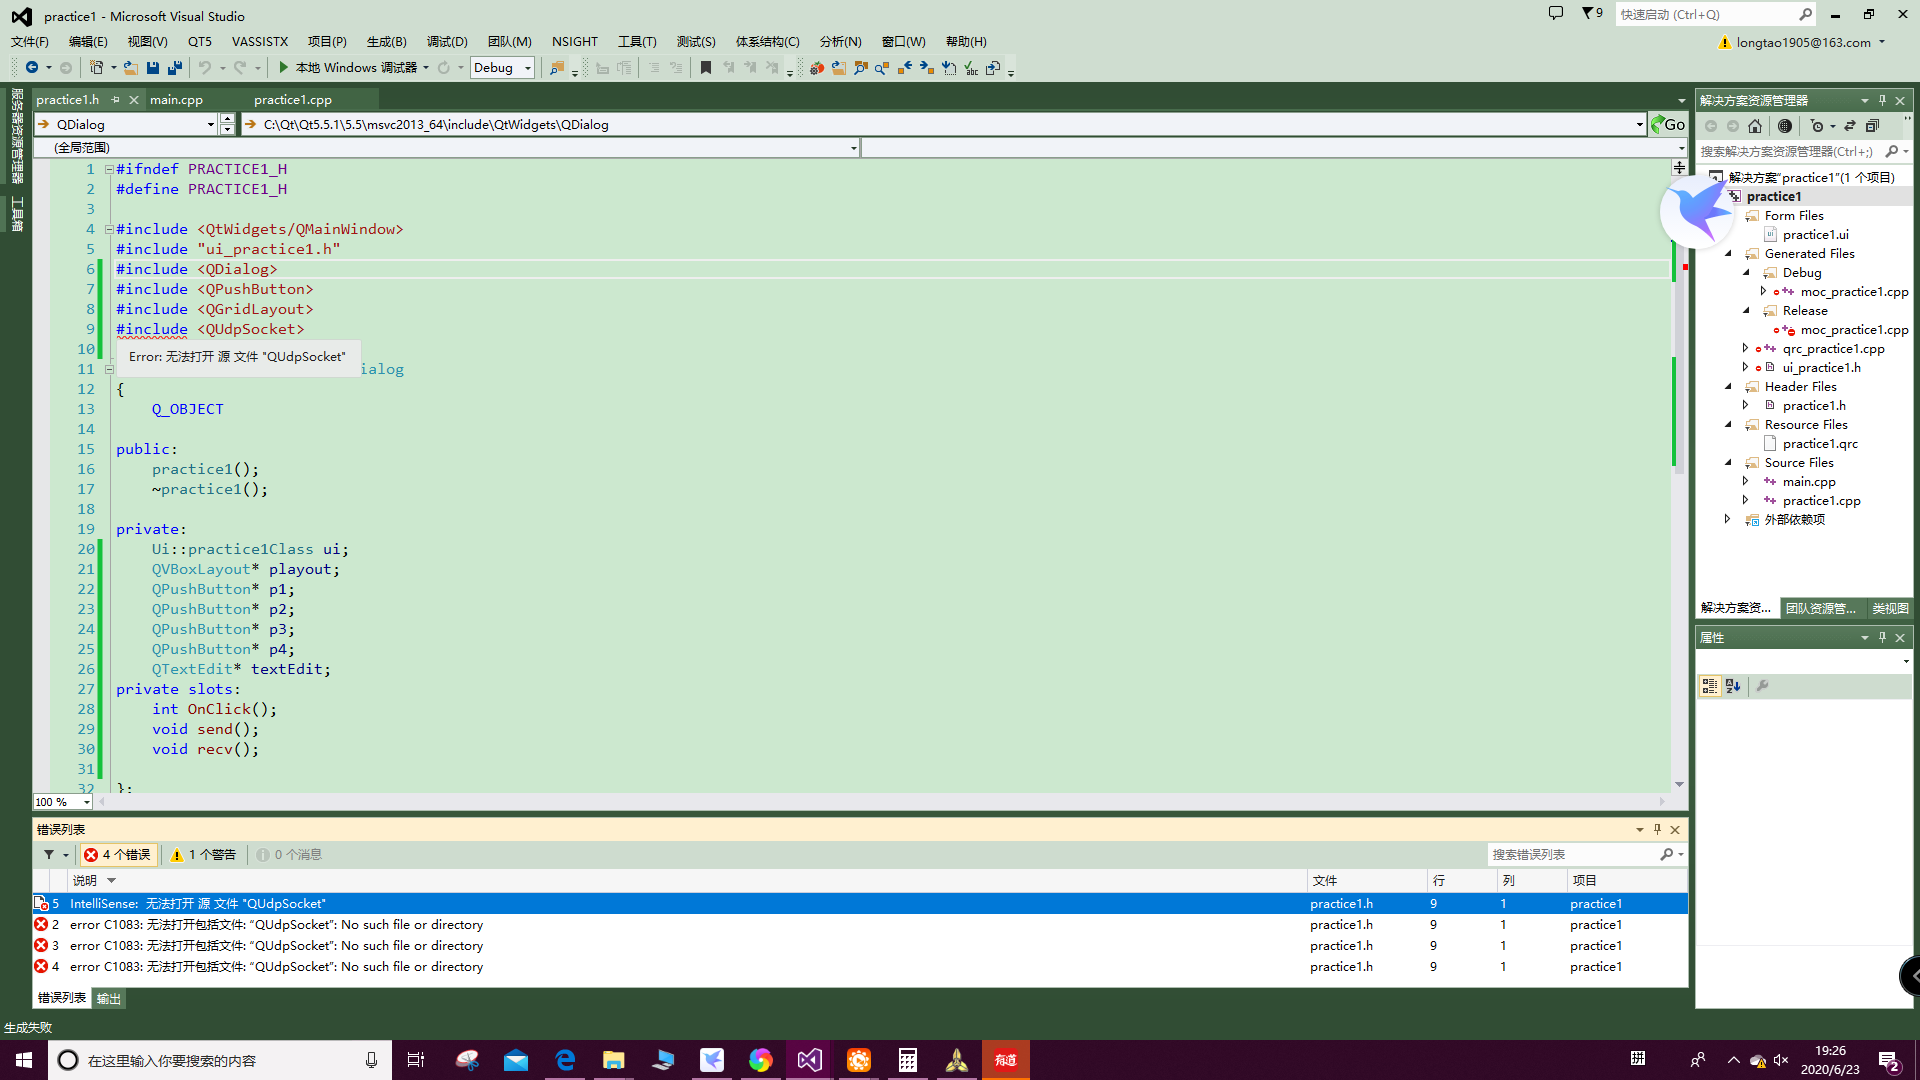Expand main.cpp node in Source Files
This screenshot has width=1920, height=1080.
(x=1746, y=482)
